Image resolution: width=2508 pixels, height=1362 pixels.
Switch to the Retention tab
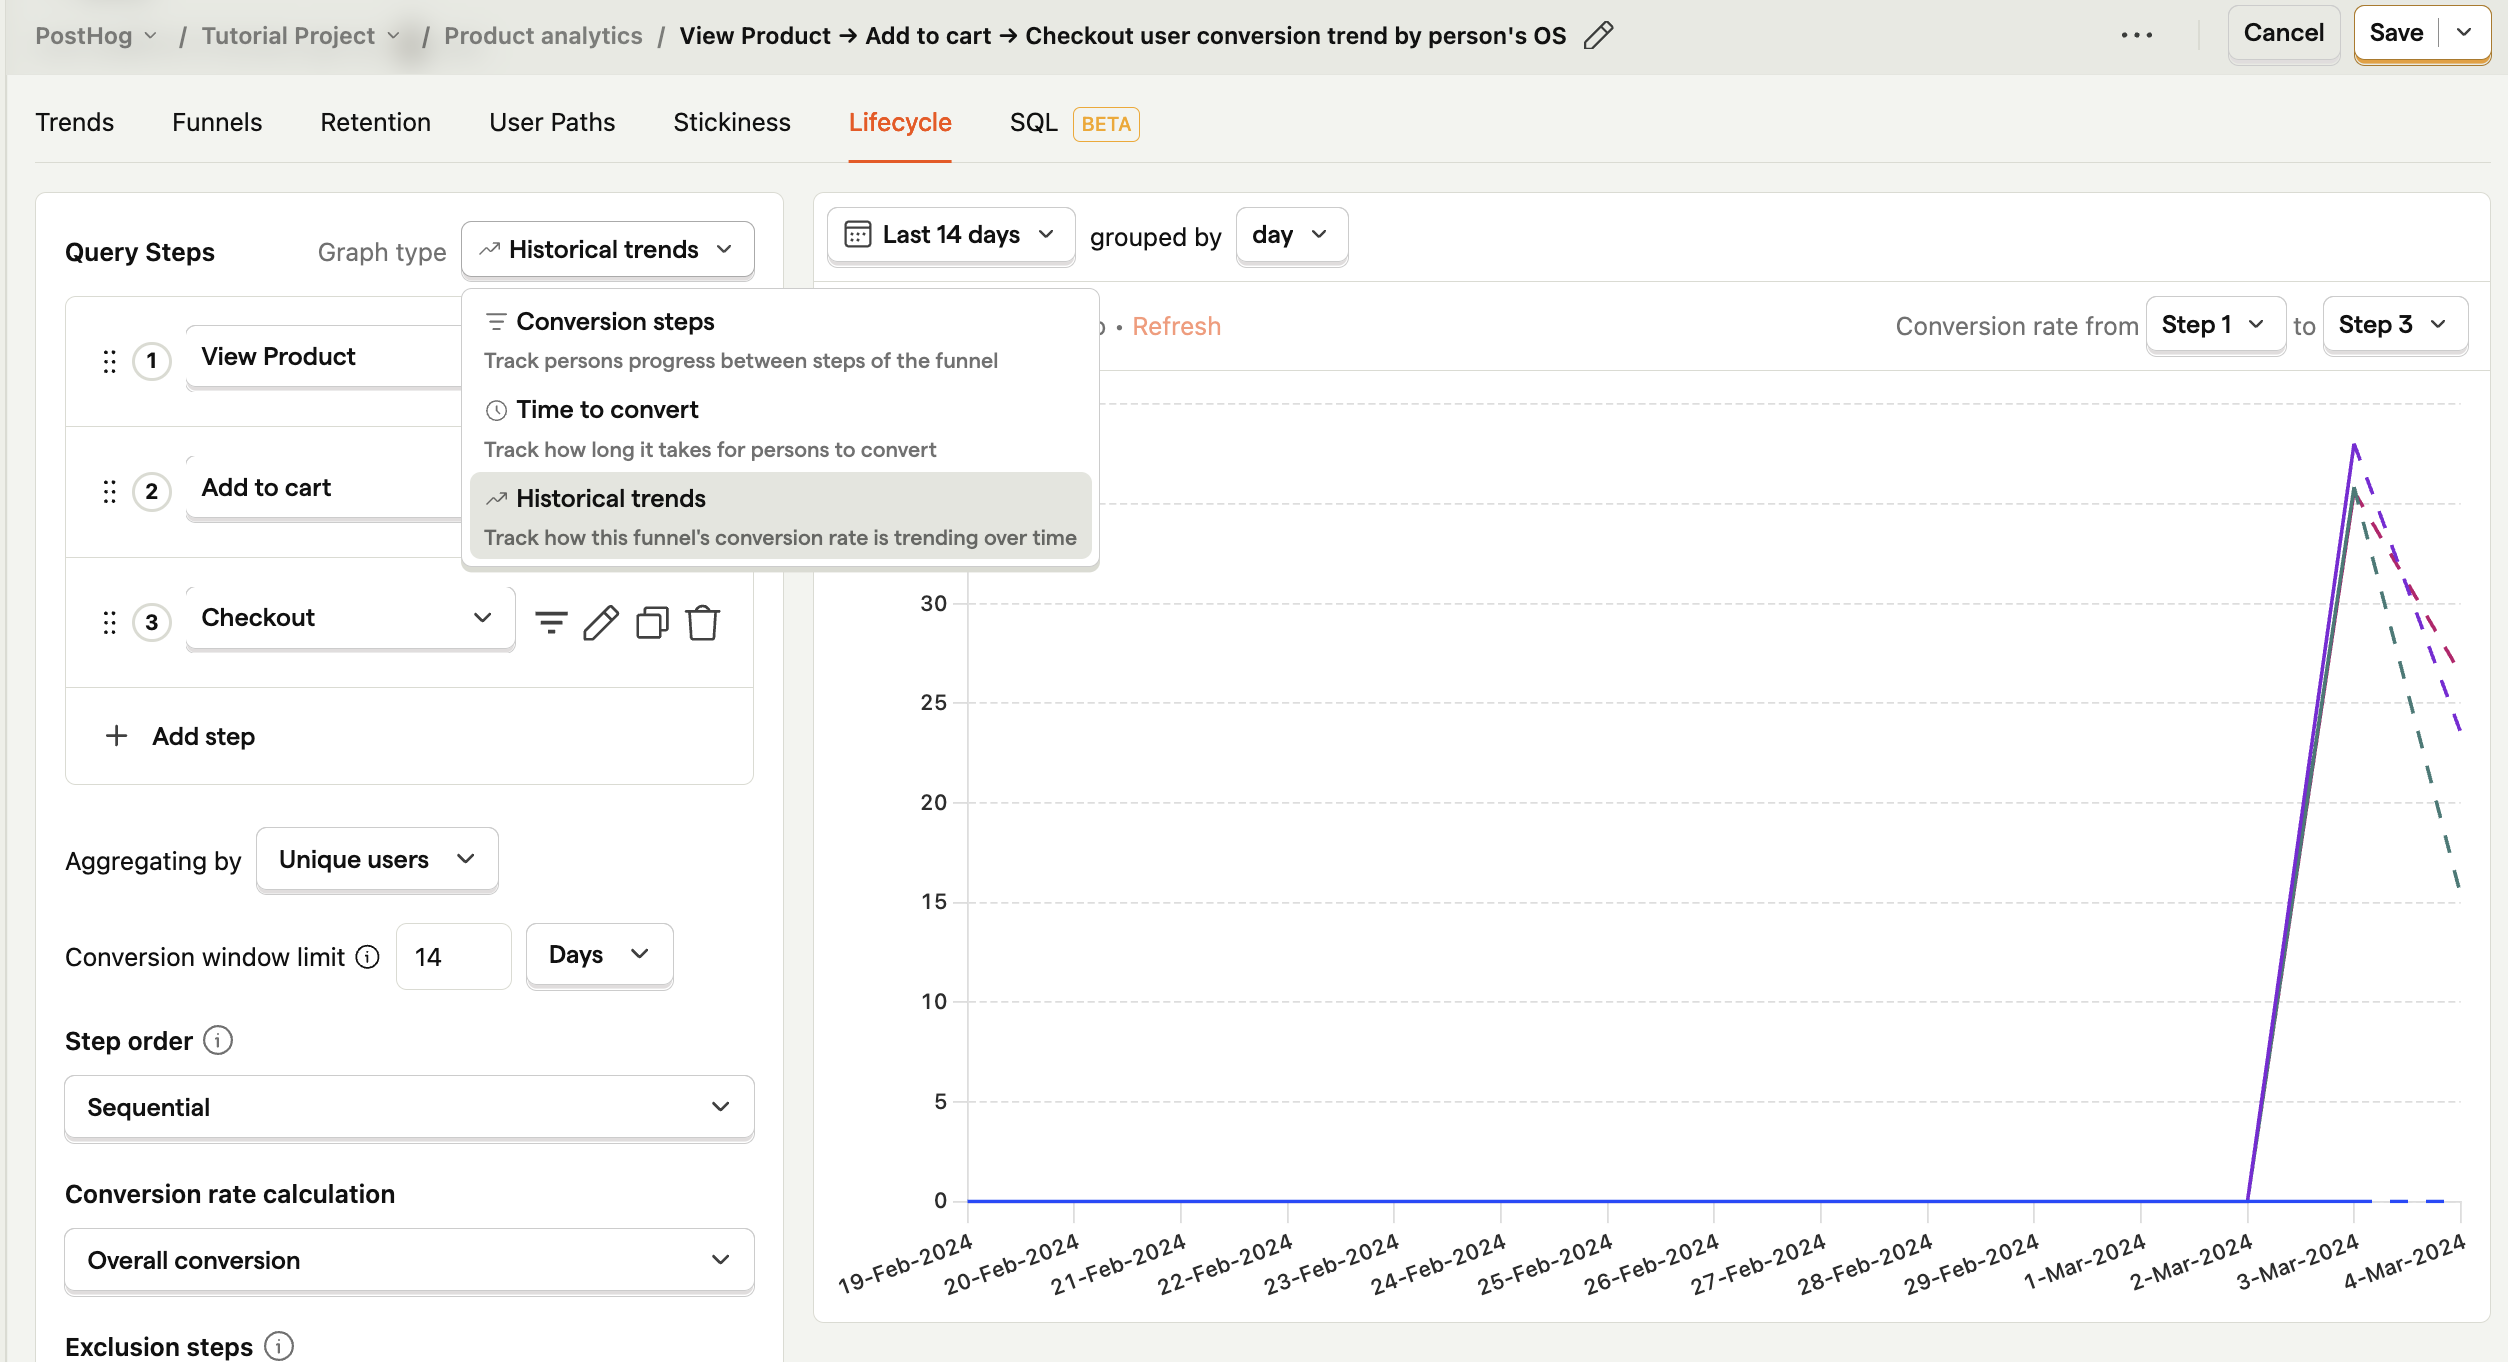tap(375, 122)
